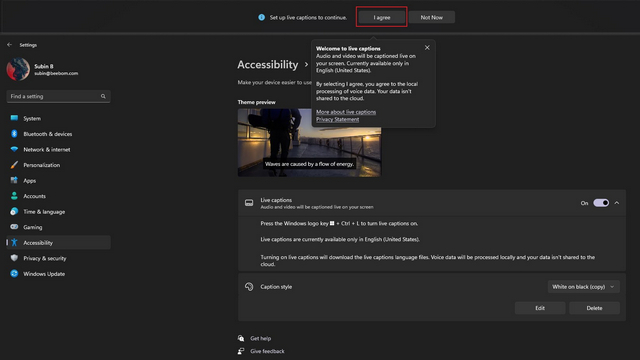Close the Welcome to live captions popup
640x360 pixels.
coord(427,47)
